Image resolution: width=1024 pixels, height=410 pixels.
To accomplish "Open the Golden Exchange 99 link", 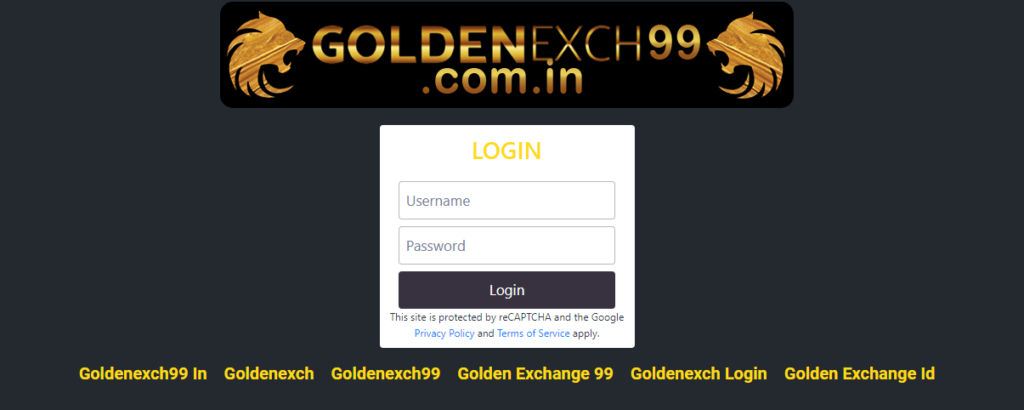I will tap(536, 373).
